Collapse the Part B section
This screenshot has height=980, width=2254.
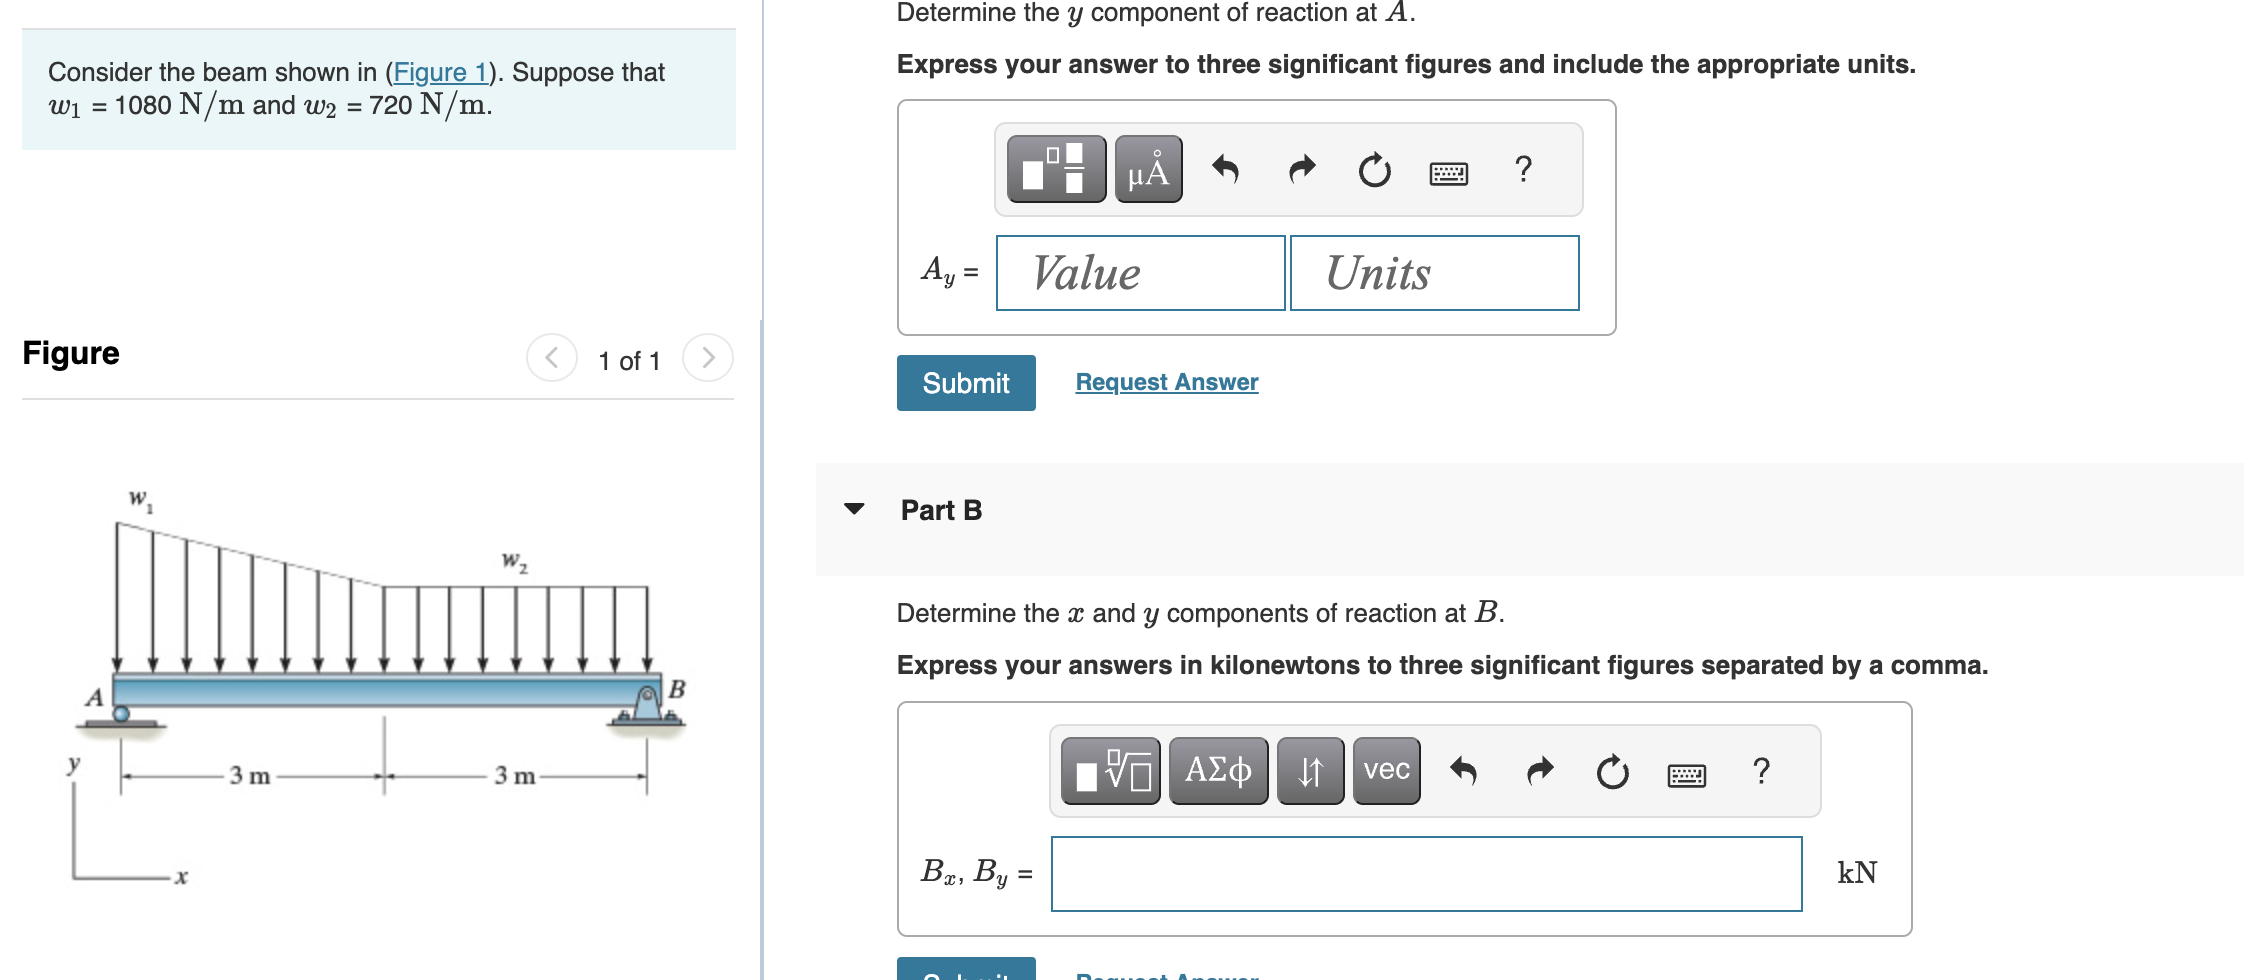tap(852, 510)
